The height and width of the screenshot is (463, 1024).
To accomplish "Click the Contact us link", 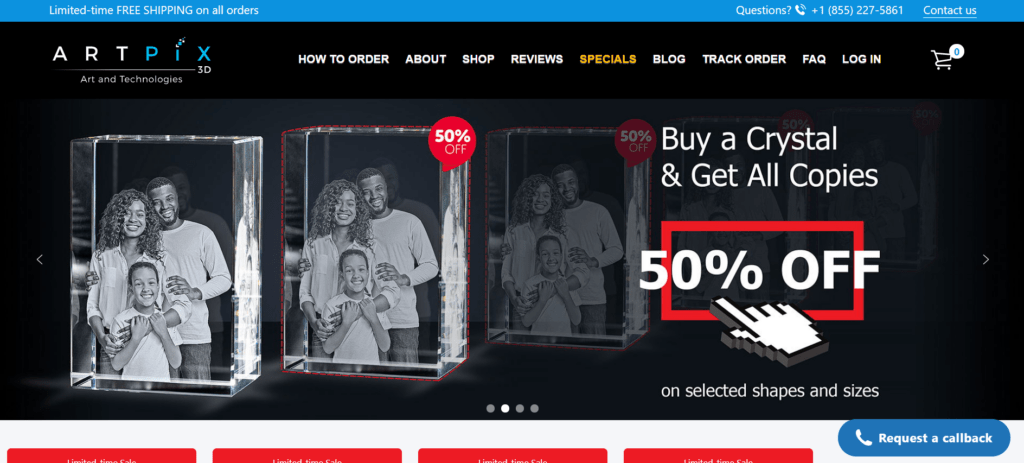I will click(x=950, y=10).
